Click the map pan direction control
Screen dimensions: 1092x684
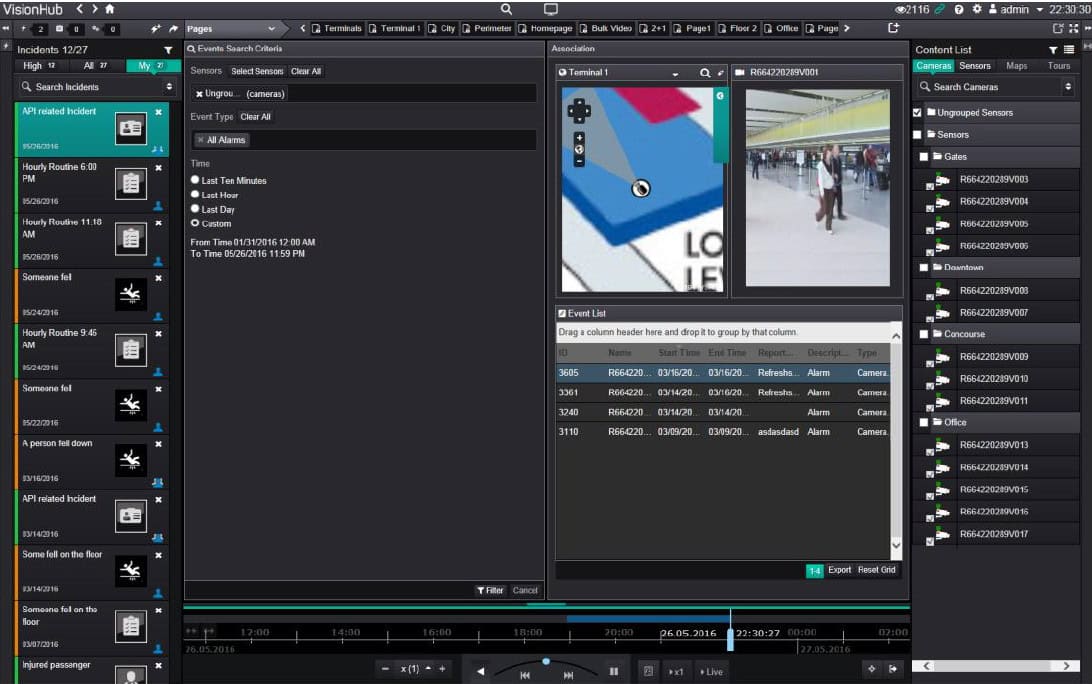(x=579, y=109)
